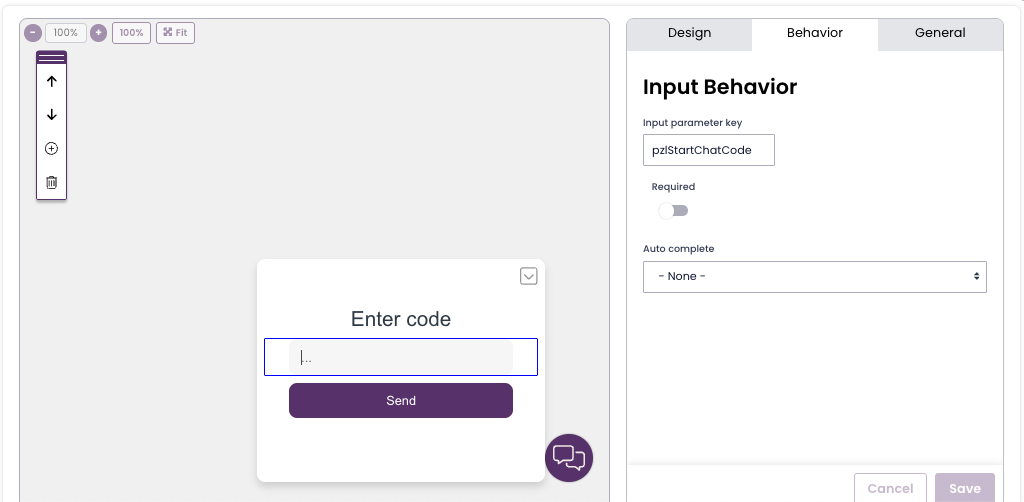Toggle the Required switch

673,211
